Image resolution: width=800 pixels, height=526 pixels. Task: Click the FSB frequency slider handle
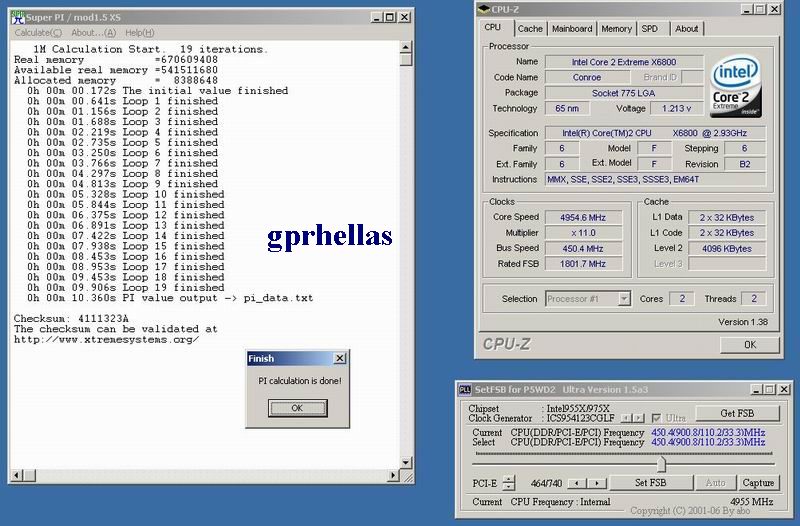pyautogui.click(x=661, y=464)
